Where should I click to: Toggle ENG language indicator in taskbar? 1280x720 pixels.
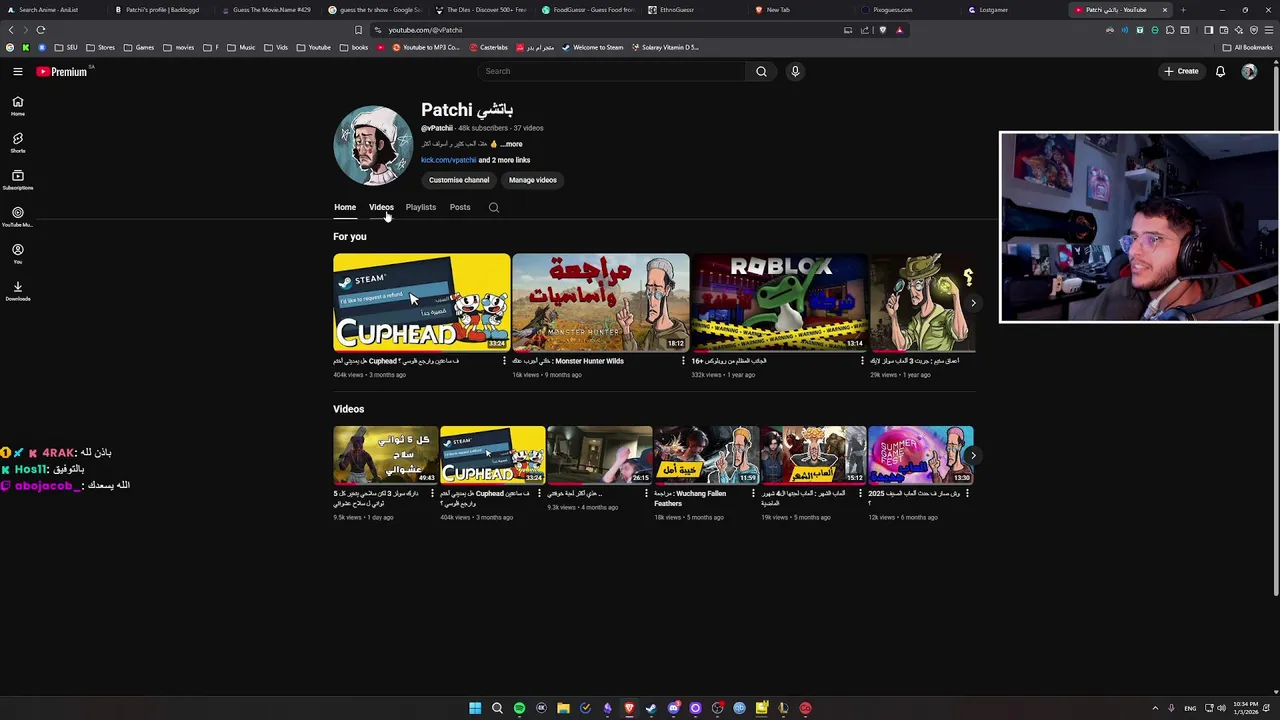click(x=1190, y=708)
